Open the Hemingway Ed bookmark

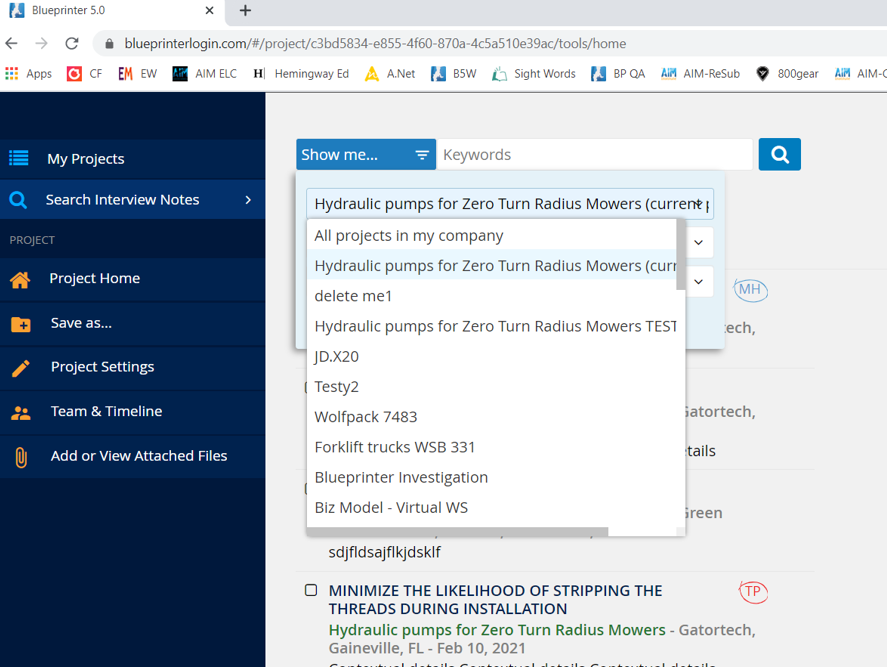coord(301,74)
